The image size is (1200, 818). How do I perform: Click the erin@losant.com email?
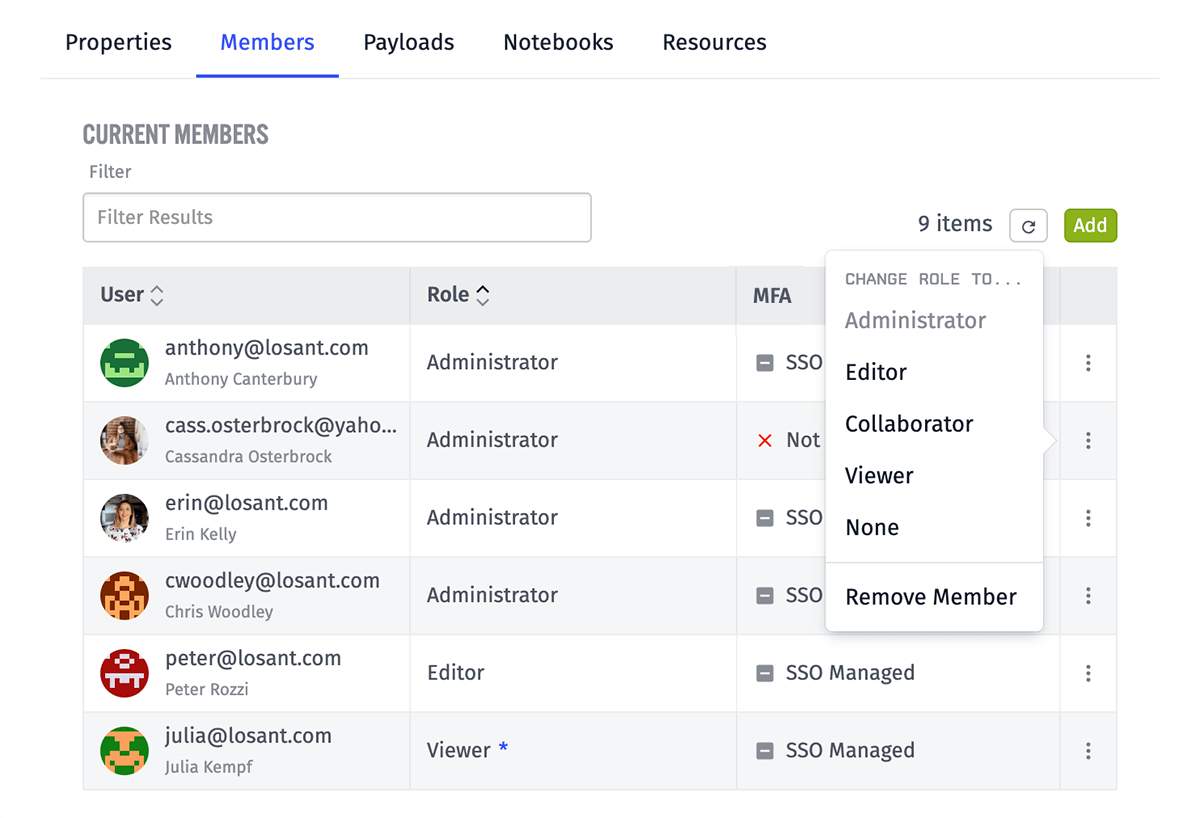click(246, 503)
